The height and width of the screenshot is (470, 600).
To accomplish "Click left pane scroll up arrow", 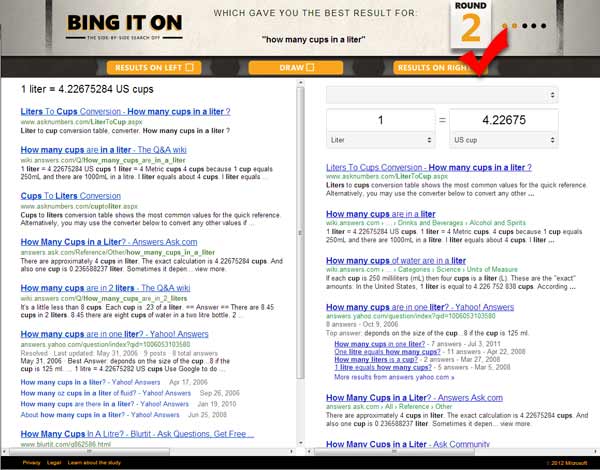I will coord(300,83).
